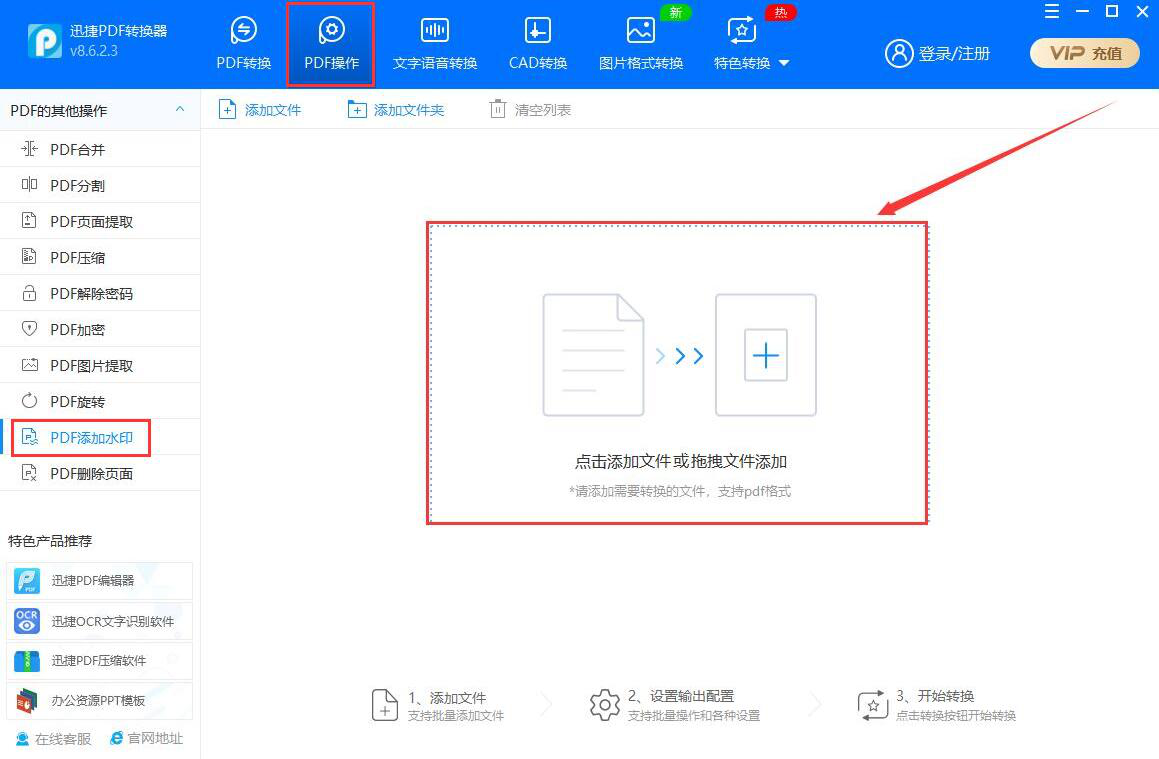Click the rotate icon for PDF旋转

pyautogui.click(x=30, y=401)
